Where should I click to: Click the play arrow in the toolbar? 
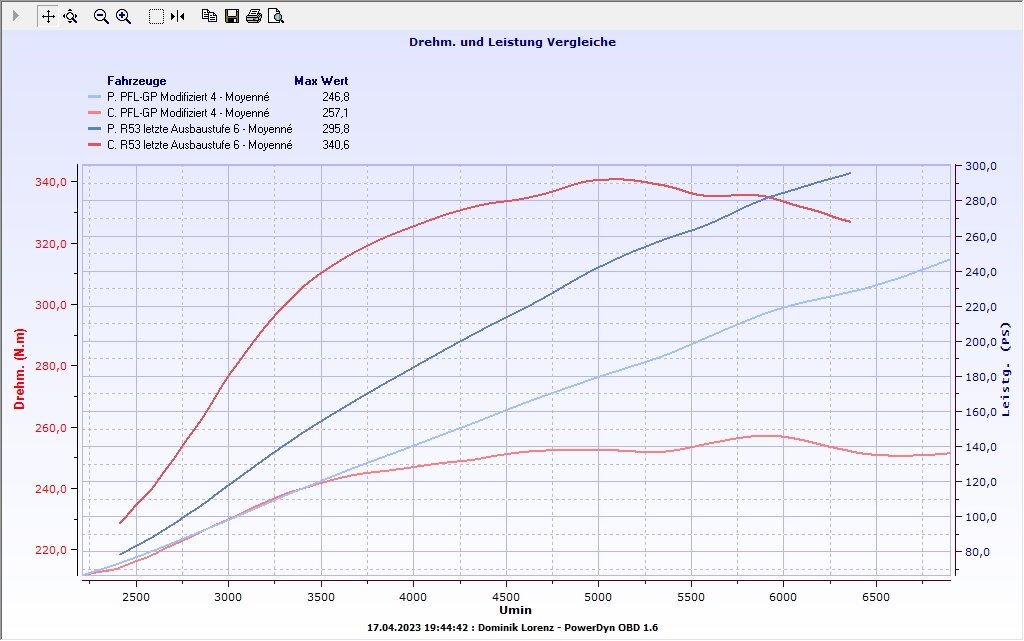click(16, 16)
